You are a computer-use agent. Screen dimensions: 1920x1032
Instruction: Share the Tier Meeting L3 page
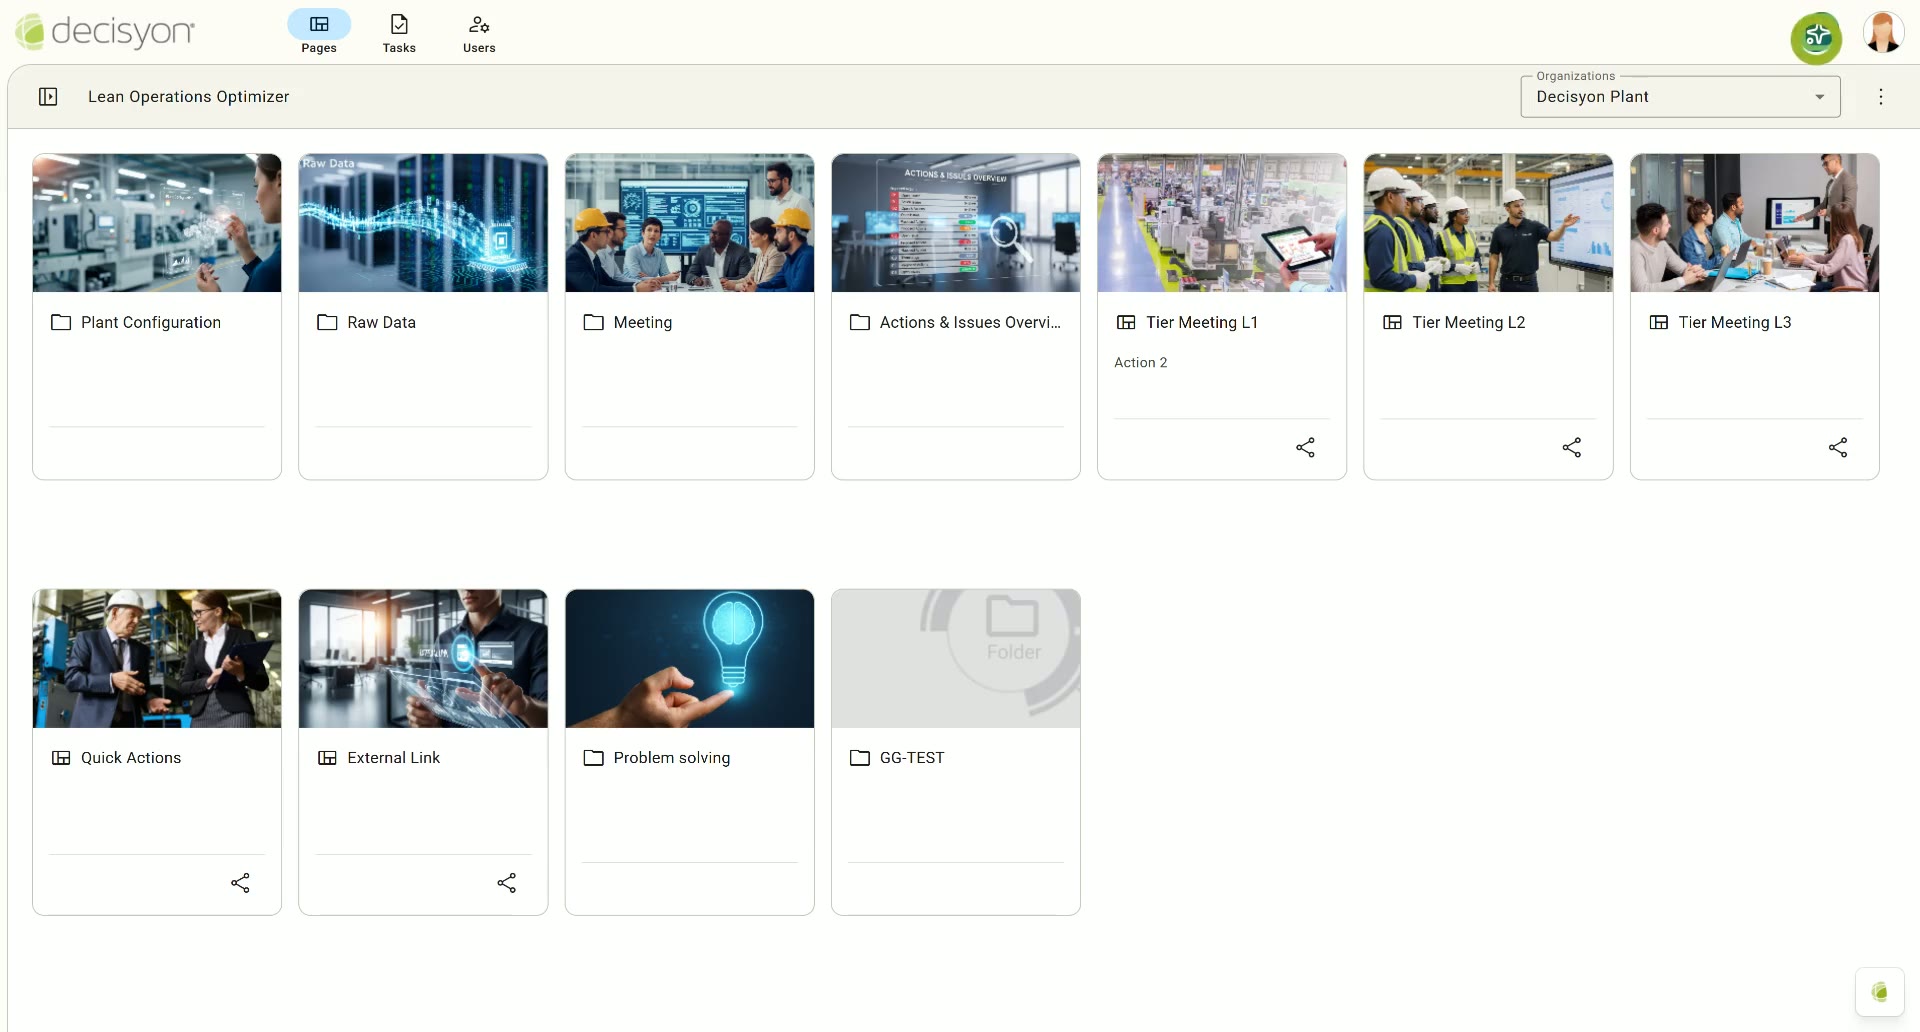[x=1838, y=447]
